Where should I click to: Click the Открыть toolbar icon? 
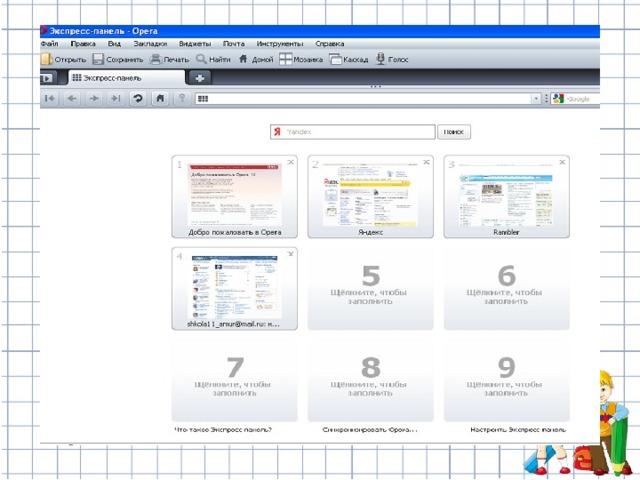pos(47,59)
